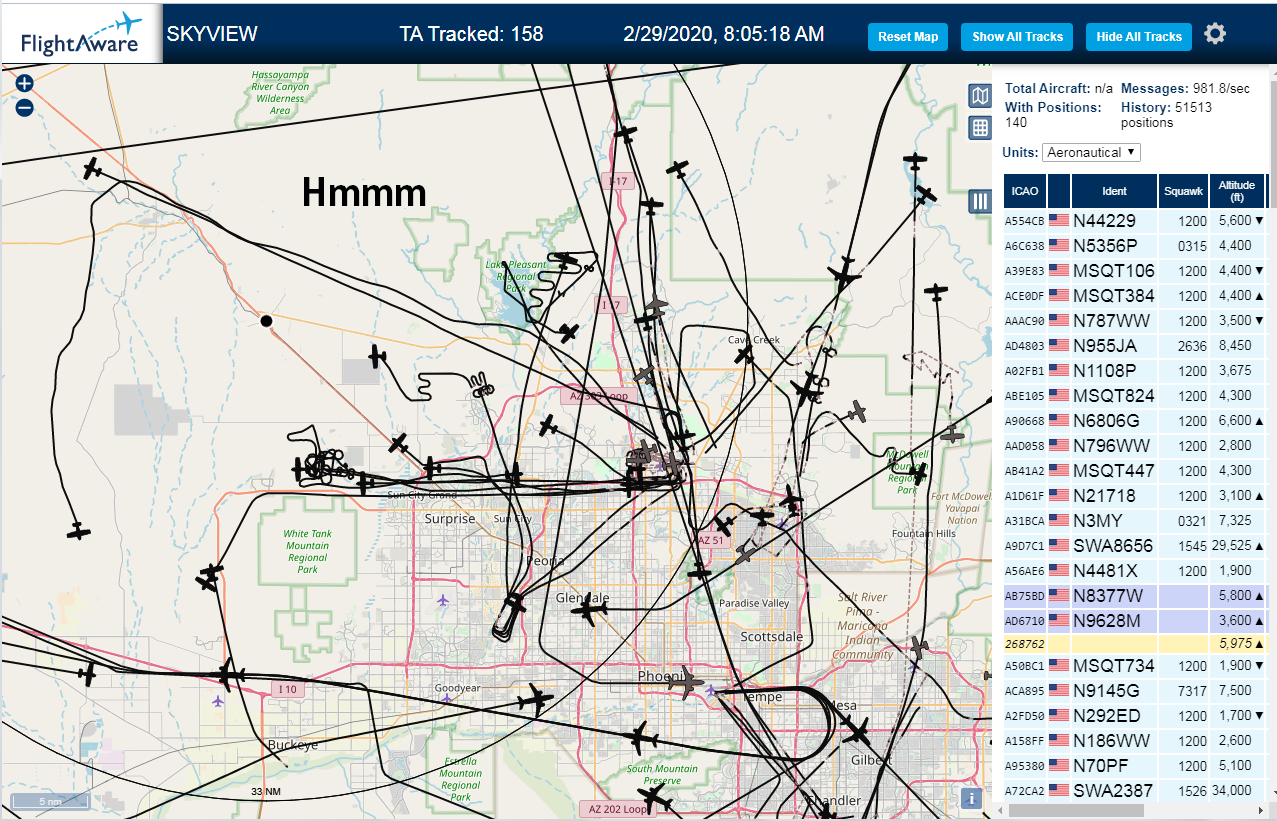Select the aircraft icon over Glendale
The width and height of the screenshot is (1277, 821).
click(x=589, y=609)
